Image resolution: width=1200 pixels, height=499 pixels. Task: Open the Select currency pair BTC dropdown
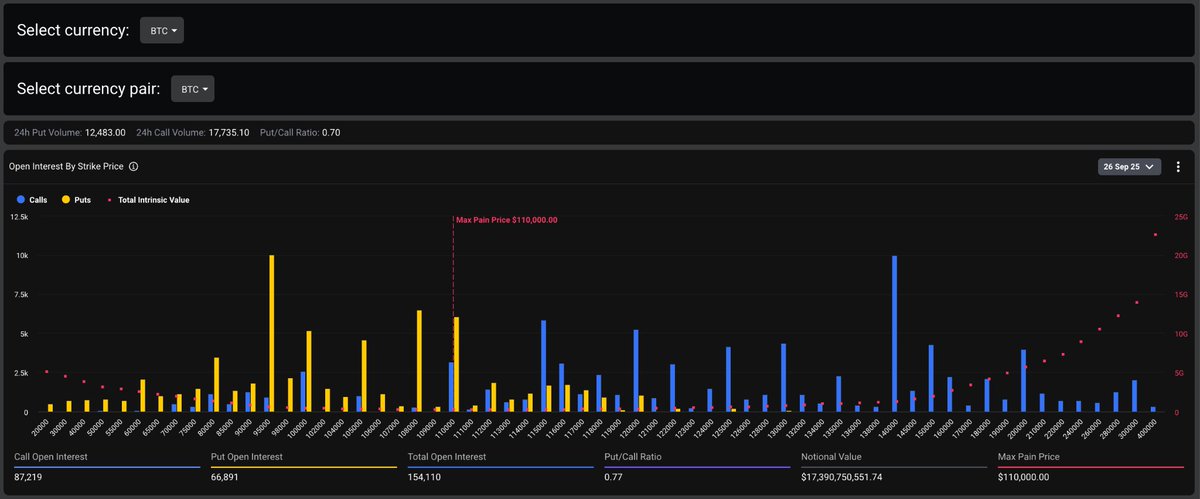tap(193, 89)
